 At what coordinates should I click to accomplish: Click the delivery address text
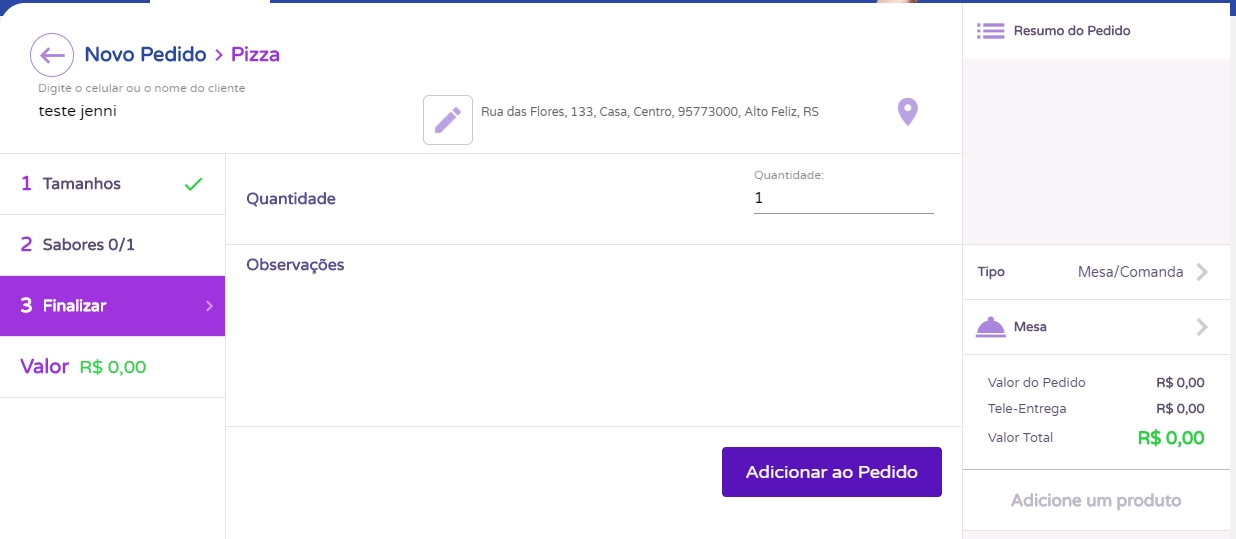click(650, 112)
